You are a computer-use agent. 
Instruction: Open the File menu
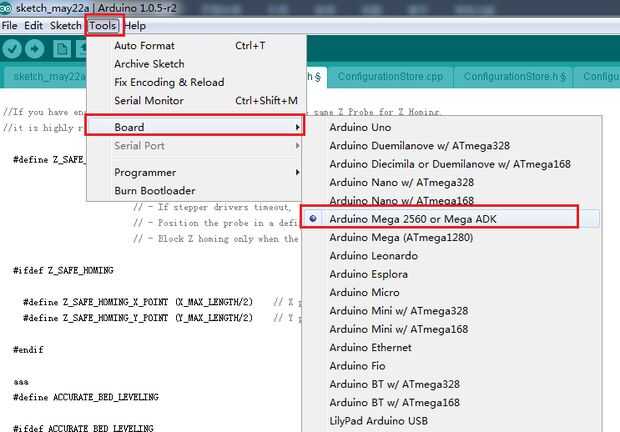pyautogui.click(x=9, y=26)
